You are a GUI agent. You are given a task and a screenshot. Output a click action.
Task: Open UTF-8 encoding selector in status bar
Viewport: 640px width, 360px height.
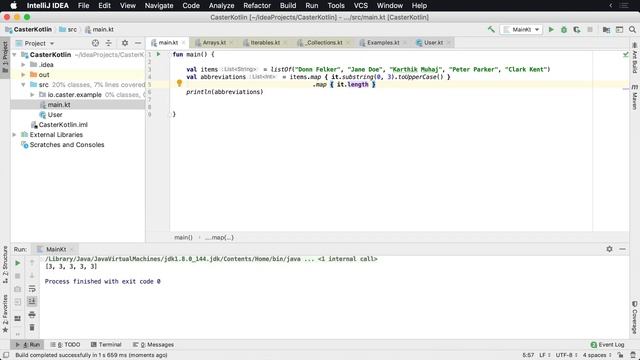pyautogui.click(x=566, y=355)
